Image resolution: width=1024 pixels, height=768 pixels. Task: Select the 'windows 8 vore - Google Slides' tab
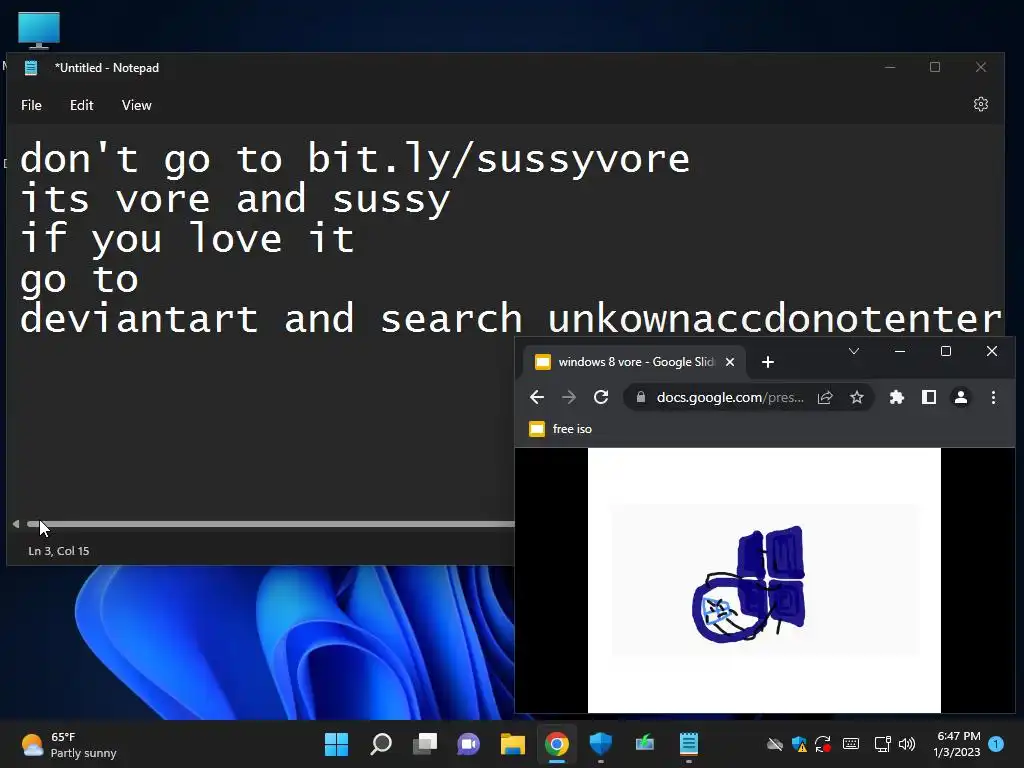pos(635,362)
